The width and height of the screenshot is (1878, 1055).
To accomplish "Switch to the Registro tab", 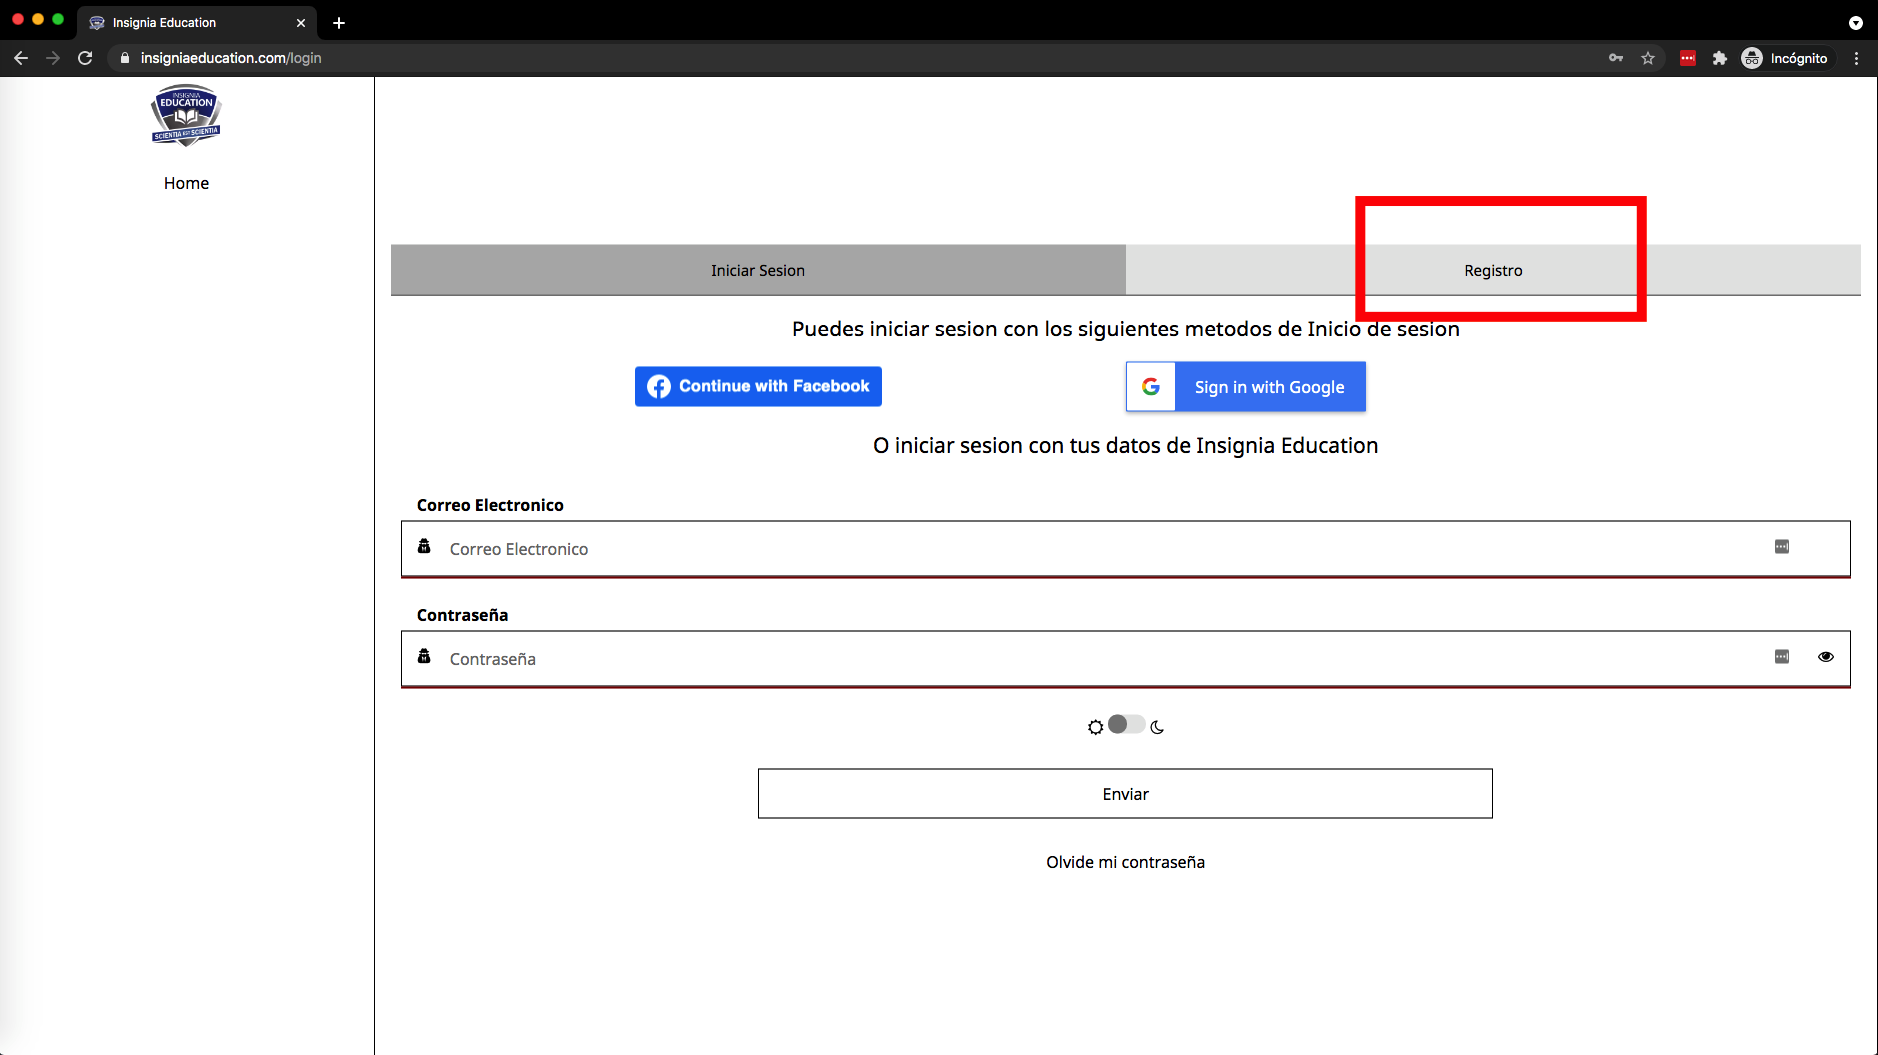I will (1493, 271).
